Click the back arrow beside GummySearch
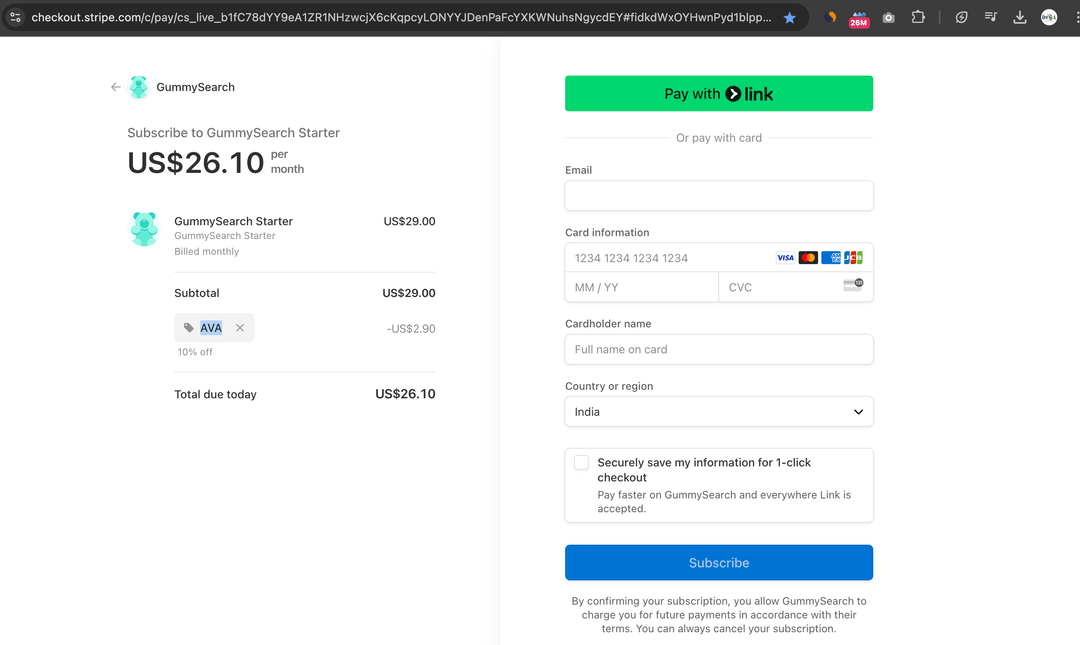The width and height of the screenshot is (1080, 645). tap(115, 87)
